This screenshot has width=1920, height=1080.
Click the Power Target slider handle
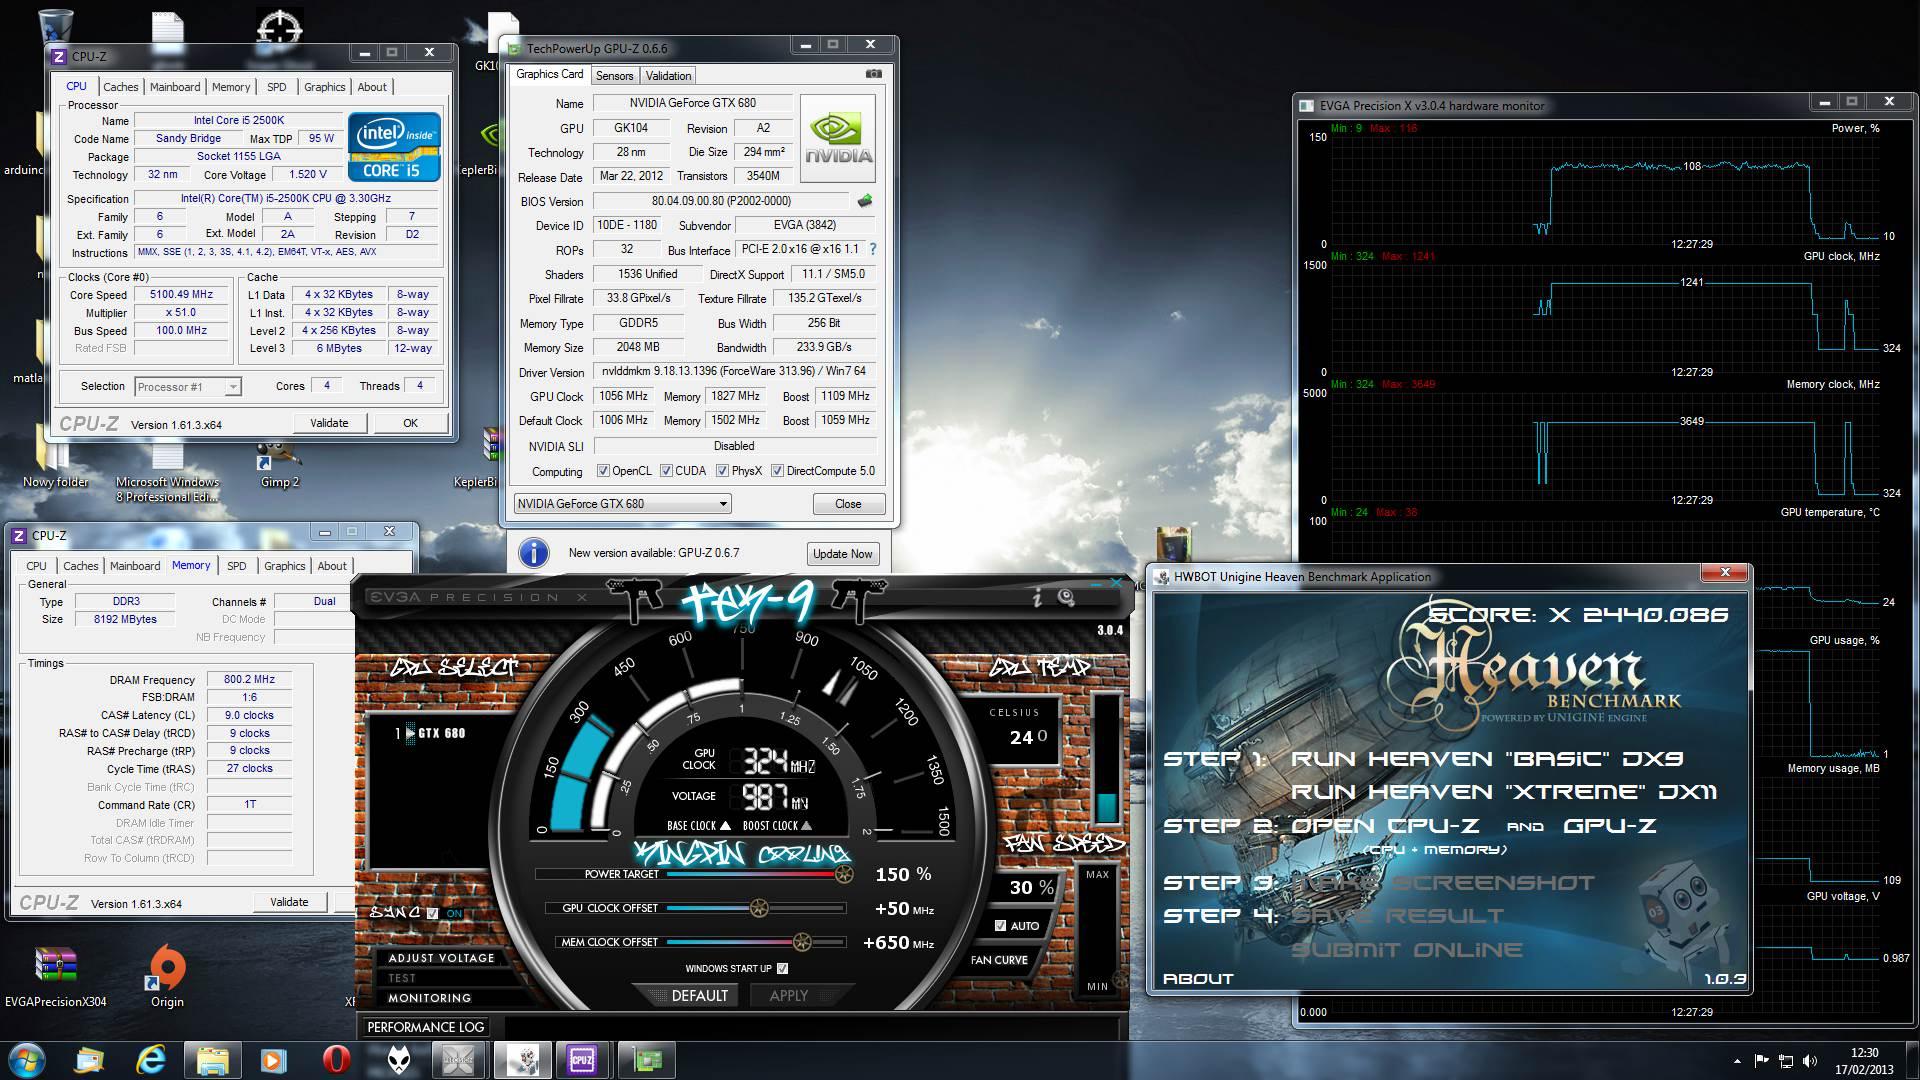(x=844, y=875)
